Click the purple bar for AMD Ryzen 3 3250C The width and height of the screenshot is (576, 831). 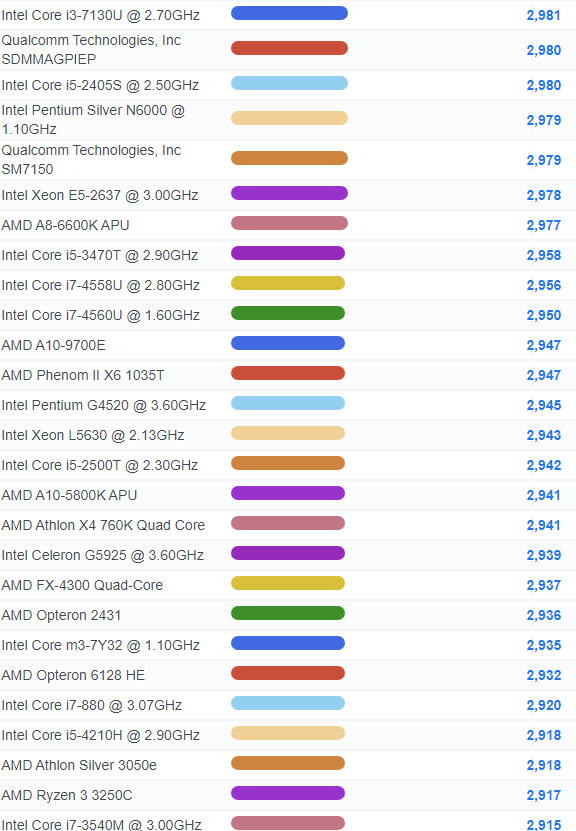(x=288, y=793)
